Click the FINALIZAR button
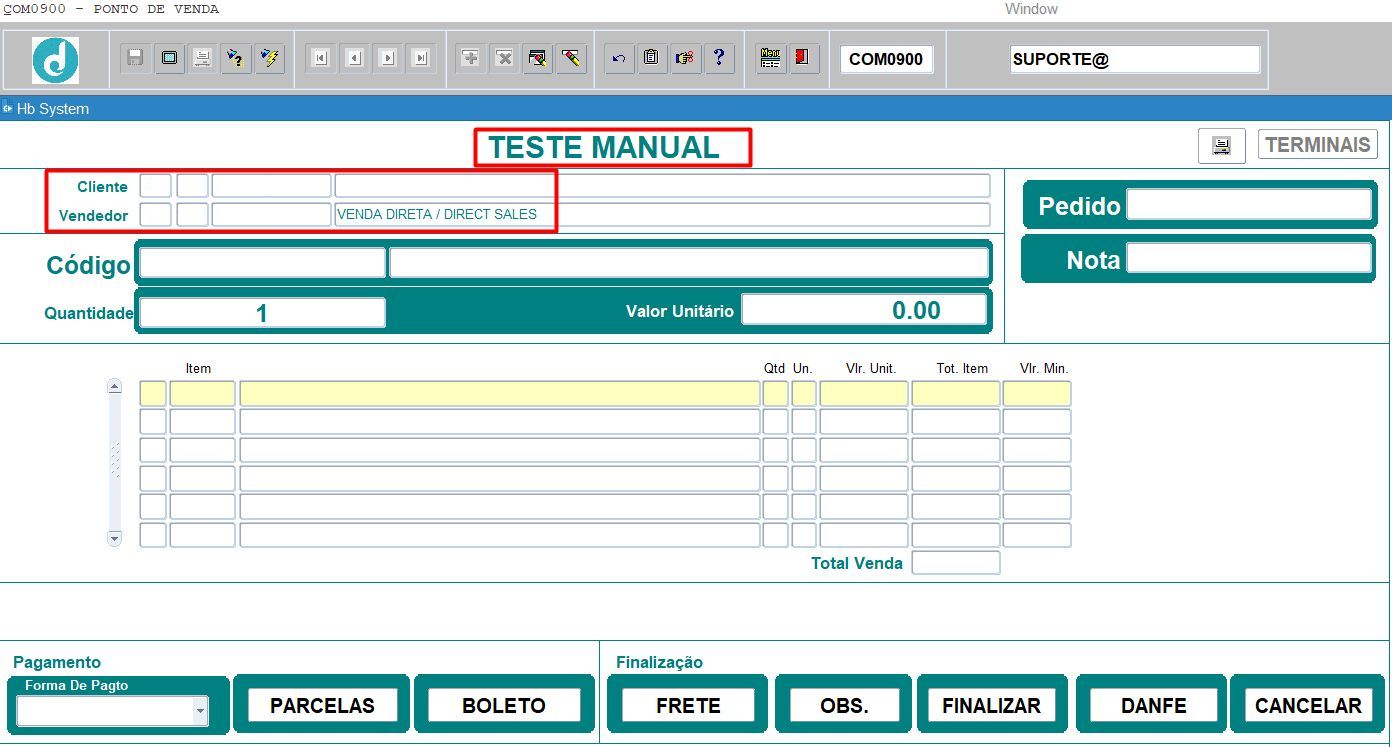This screenshot has height=747, width=1392. 992,705
